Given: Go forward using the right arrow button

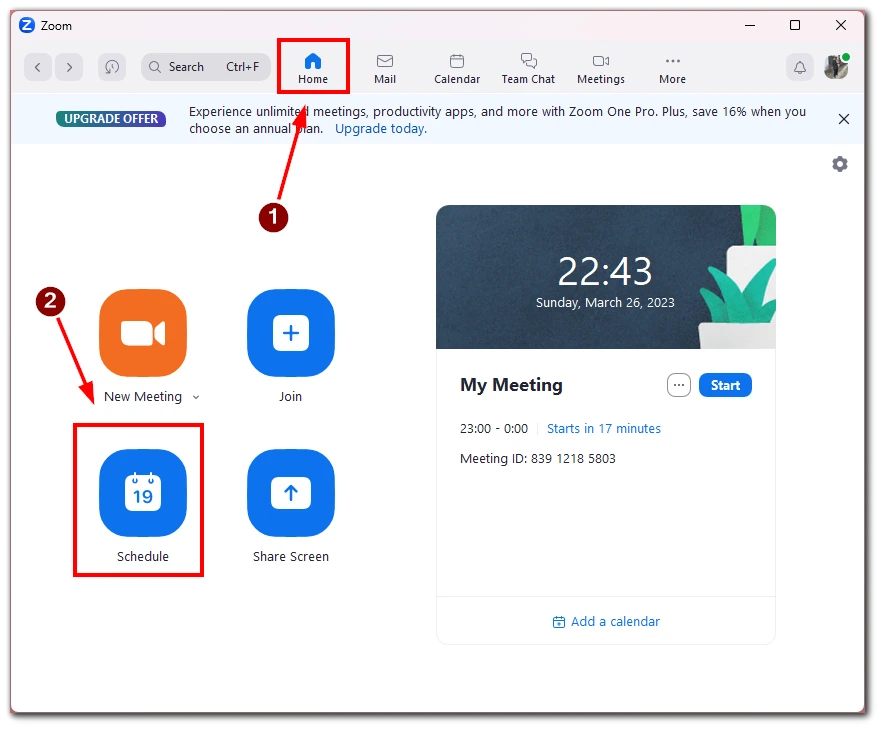Looking at the screenshot, I should pos(69,68).
